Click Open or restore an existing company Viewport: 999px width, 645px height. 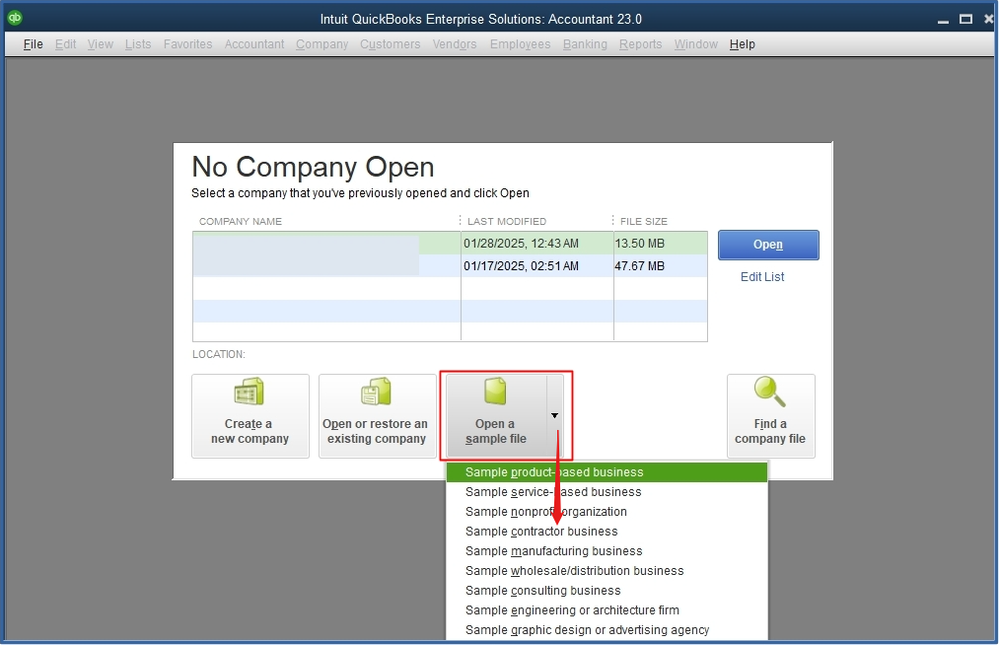[x=377, y=416]
